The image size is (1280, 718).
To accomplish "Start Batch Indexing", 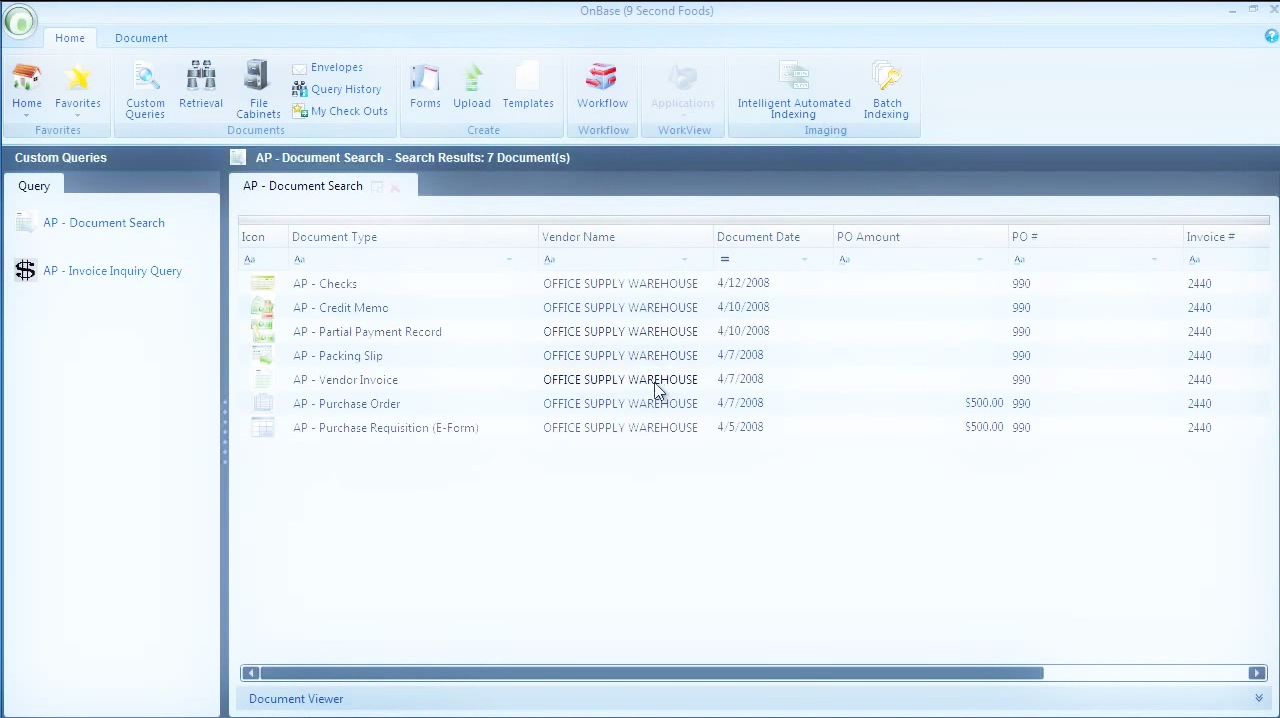I will tap(887, 90).
